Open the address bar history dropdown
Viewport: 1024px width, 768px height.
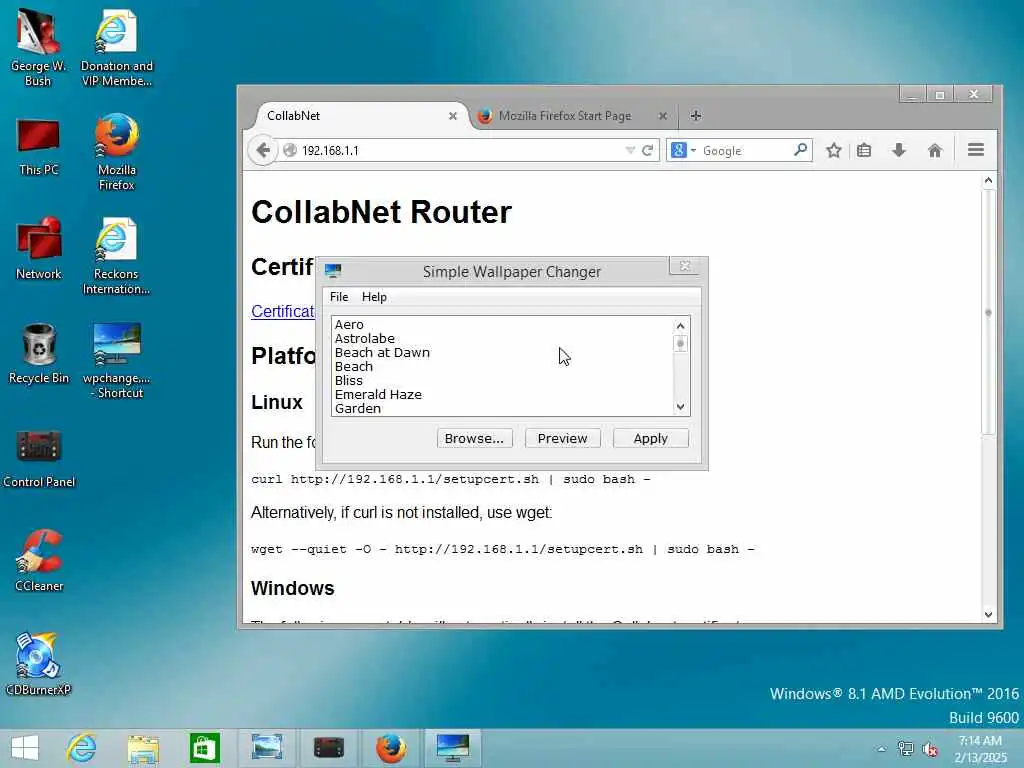[x=630, y=150]
